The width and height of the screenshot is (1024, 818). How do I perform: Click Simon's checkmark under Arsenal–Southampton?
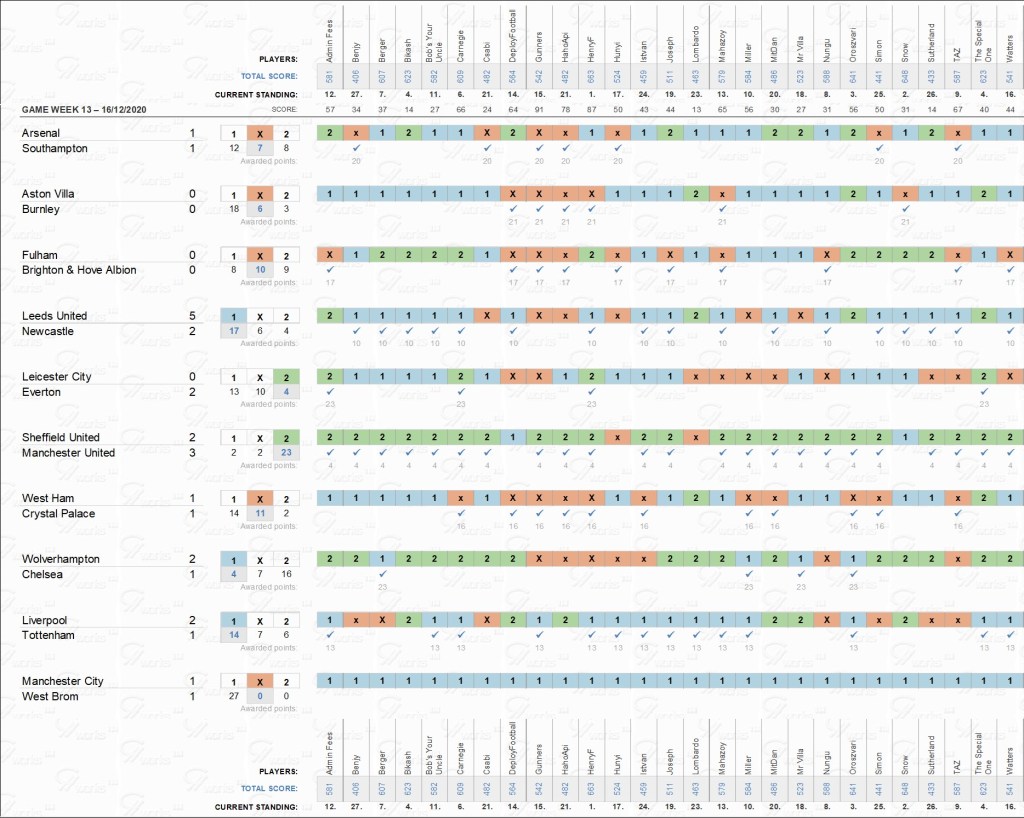[878, 148]
